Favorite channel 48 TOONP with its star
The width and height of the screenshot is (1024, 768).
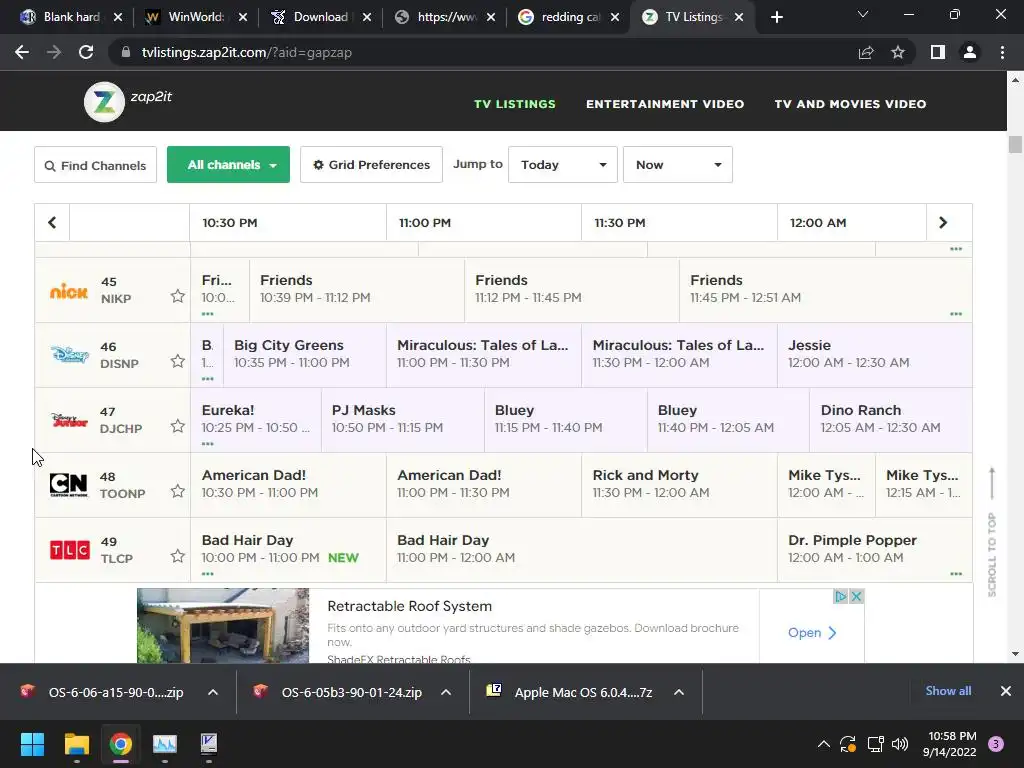point(178,491)
